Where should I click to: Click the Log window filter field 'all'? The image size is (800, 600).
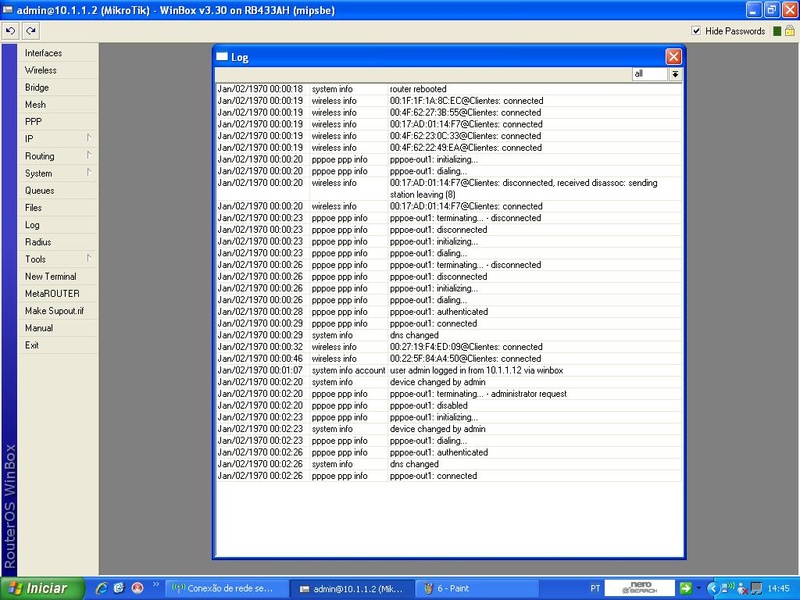click(x=649, y=74)
